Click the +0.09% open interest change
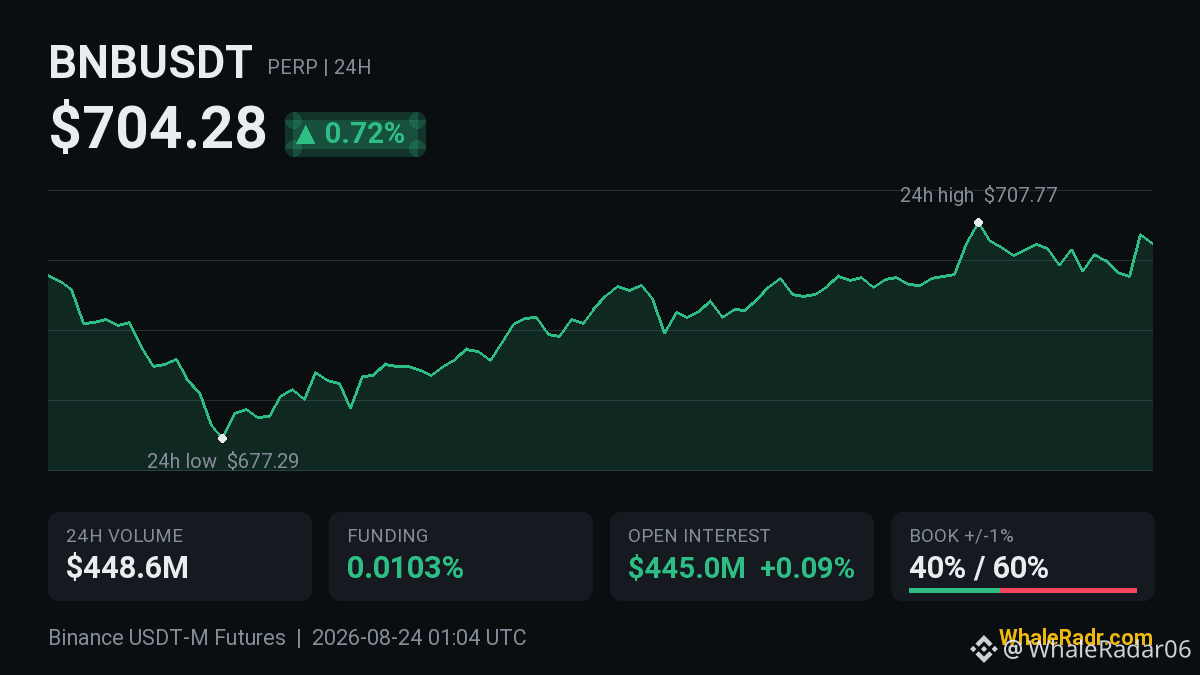This screenshot has width=1200, height=675. click(x=807, y=568)
